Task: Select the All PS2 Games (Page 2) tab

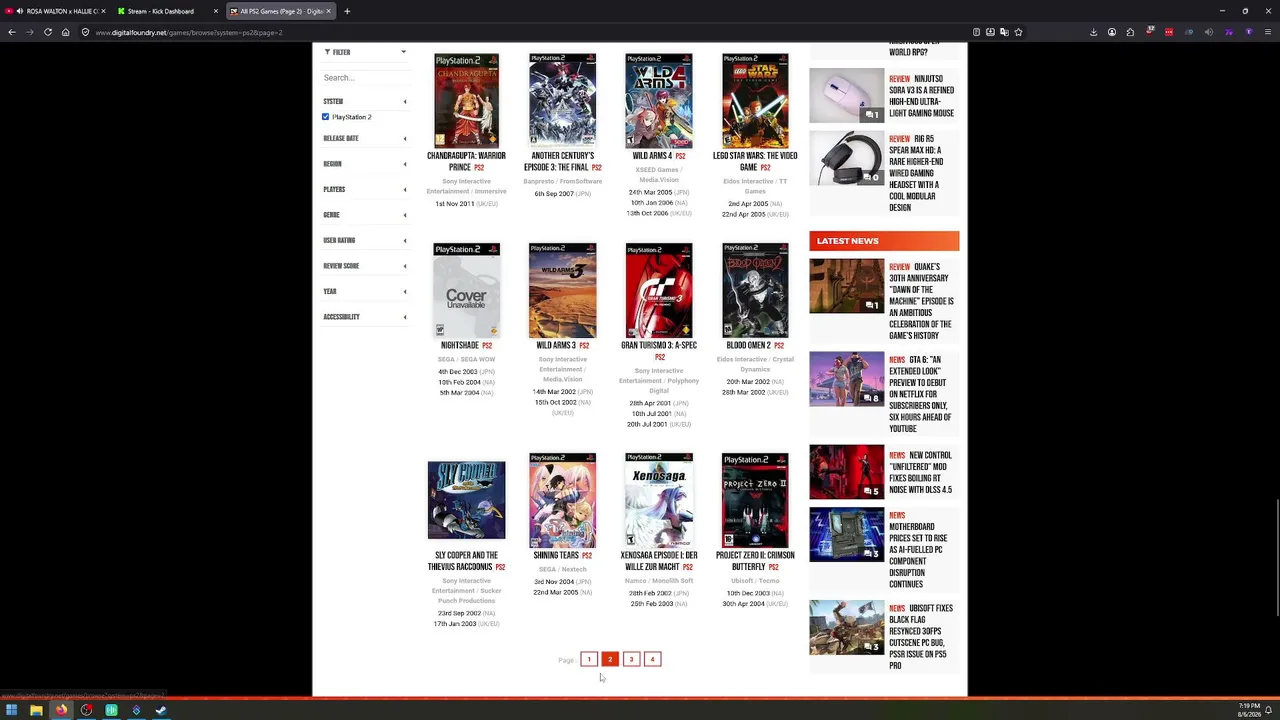Action: click(280, 11)
